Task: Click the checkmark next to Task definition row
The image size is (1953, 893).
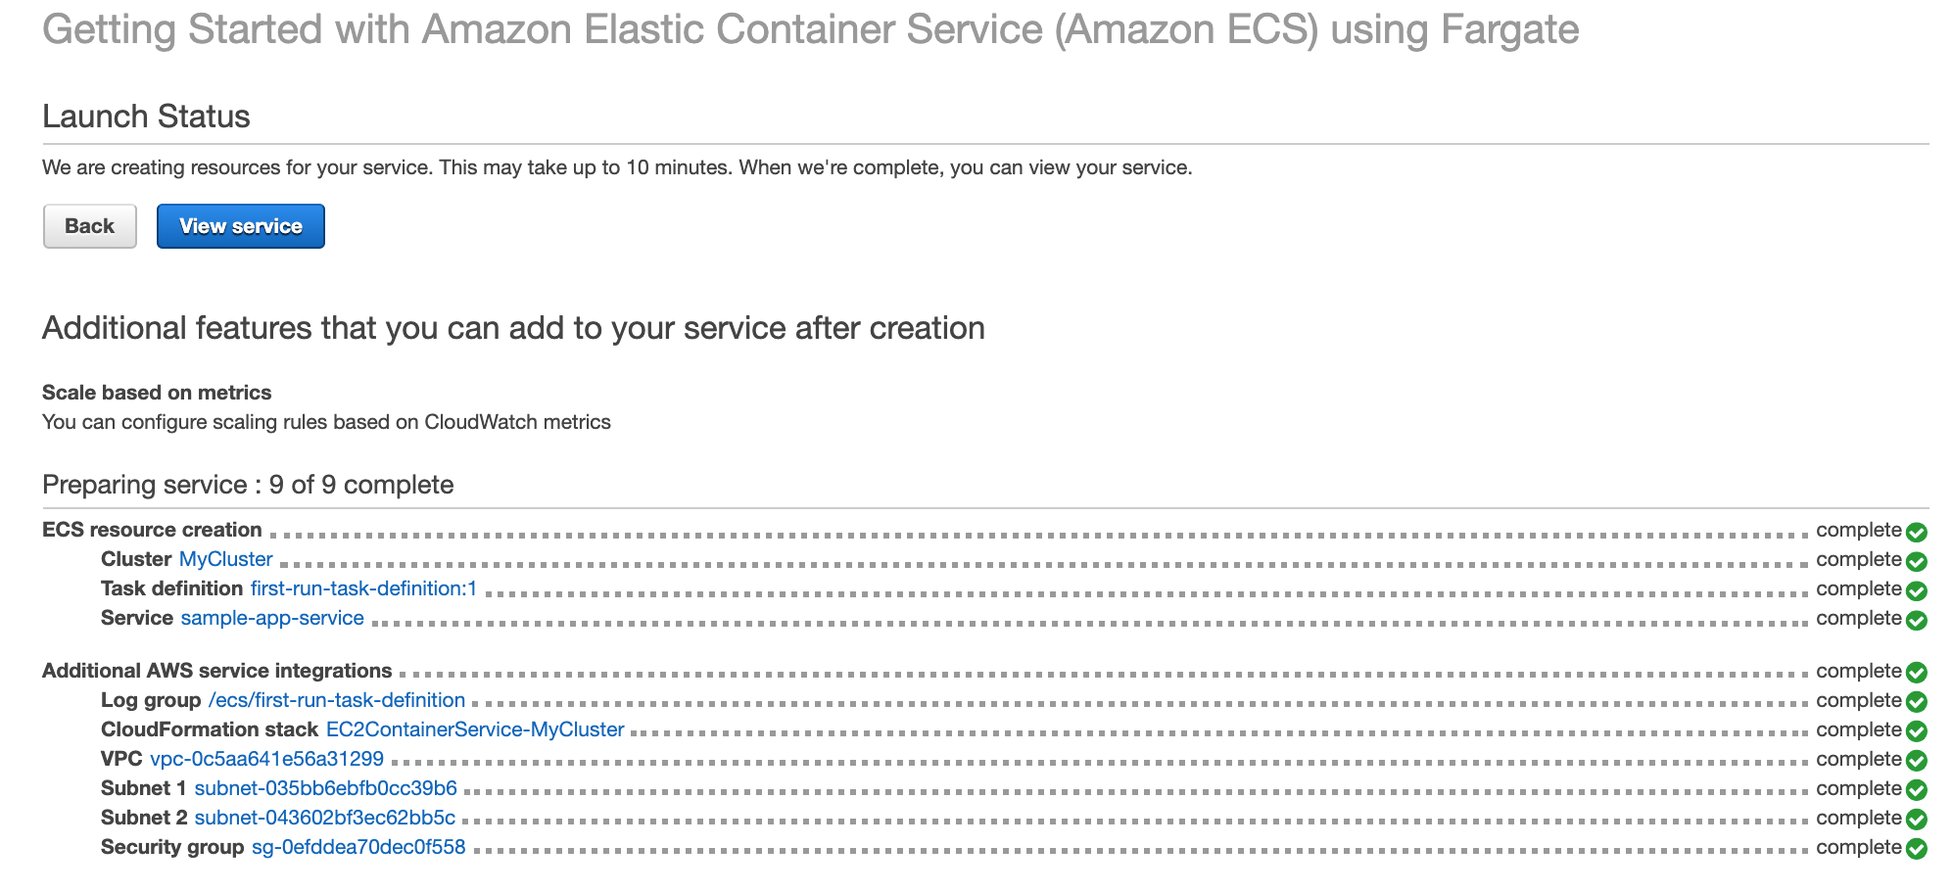Action: [1916, 590]
